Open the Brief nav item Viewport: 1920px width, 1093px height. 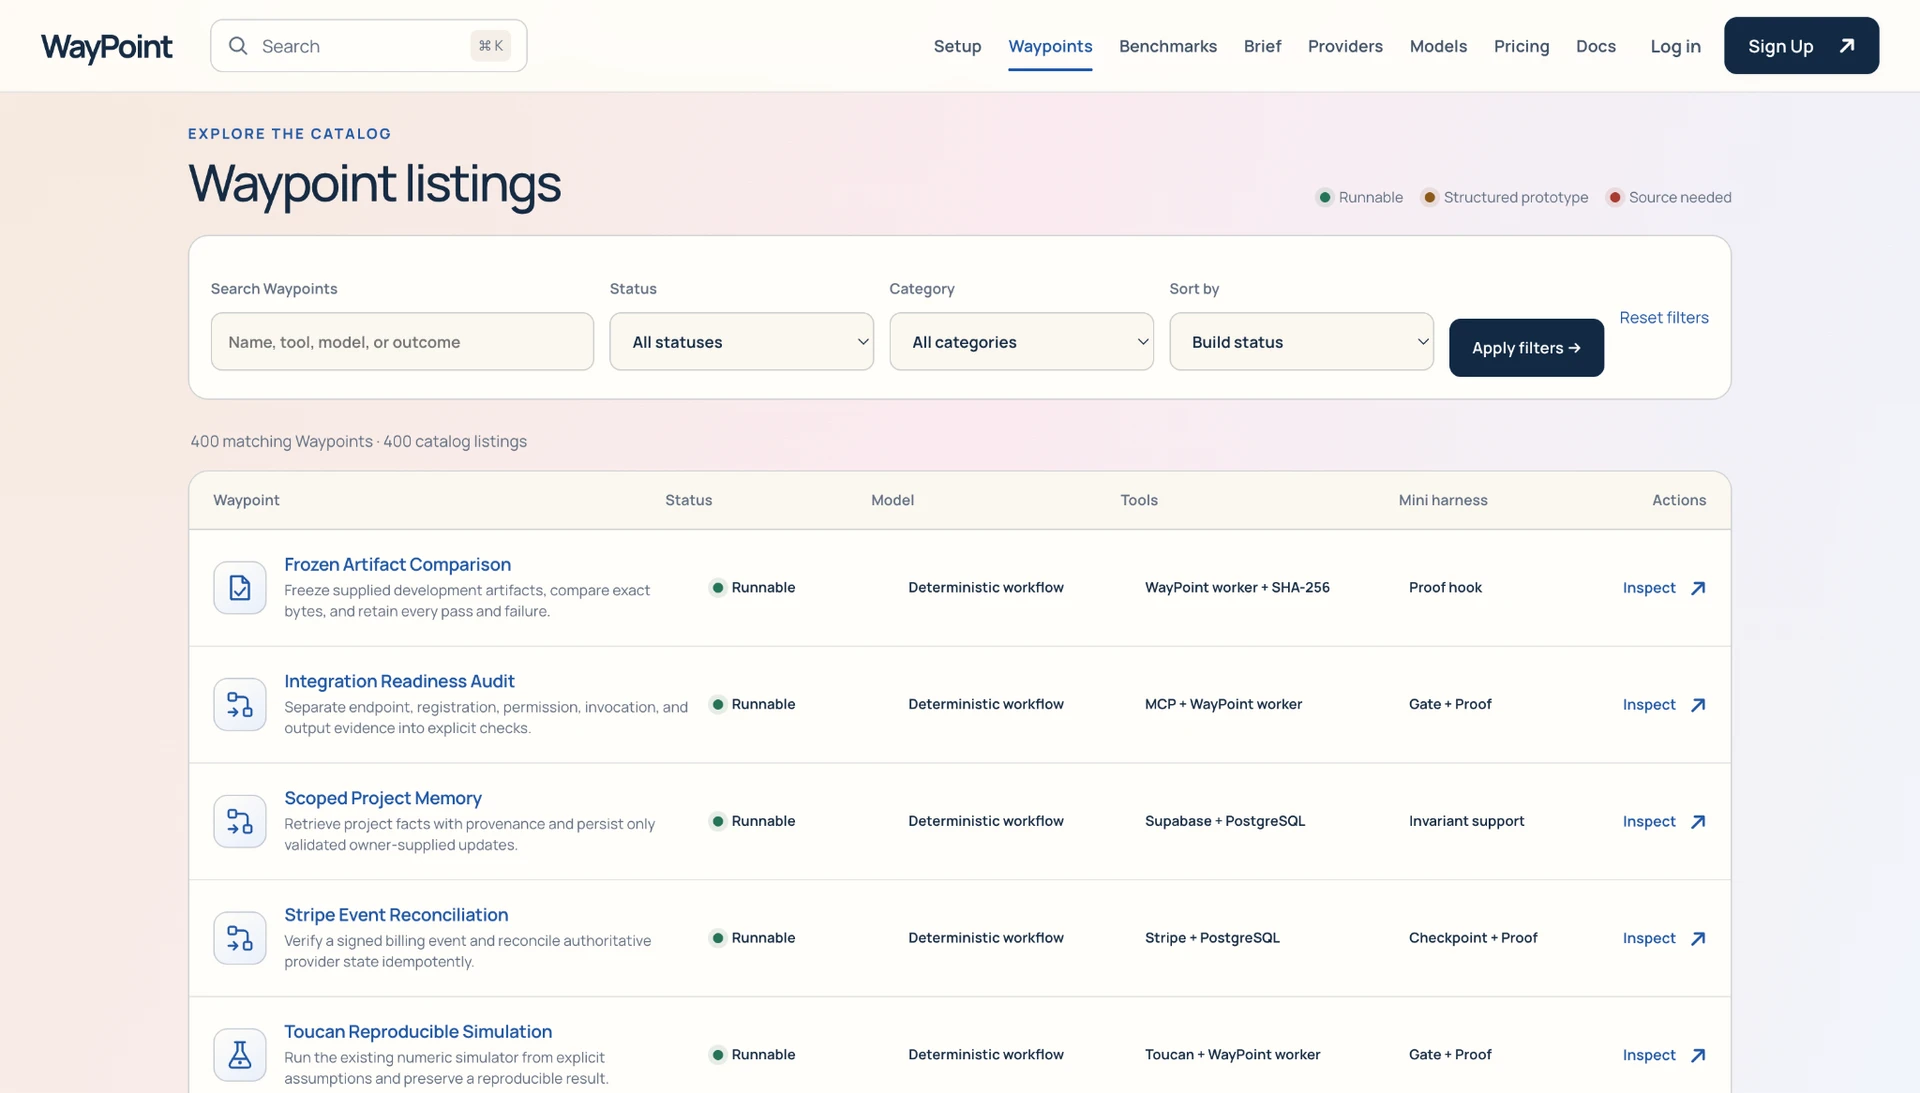coord(1262,46)
